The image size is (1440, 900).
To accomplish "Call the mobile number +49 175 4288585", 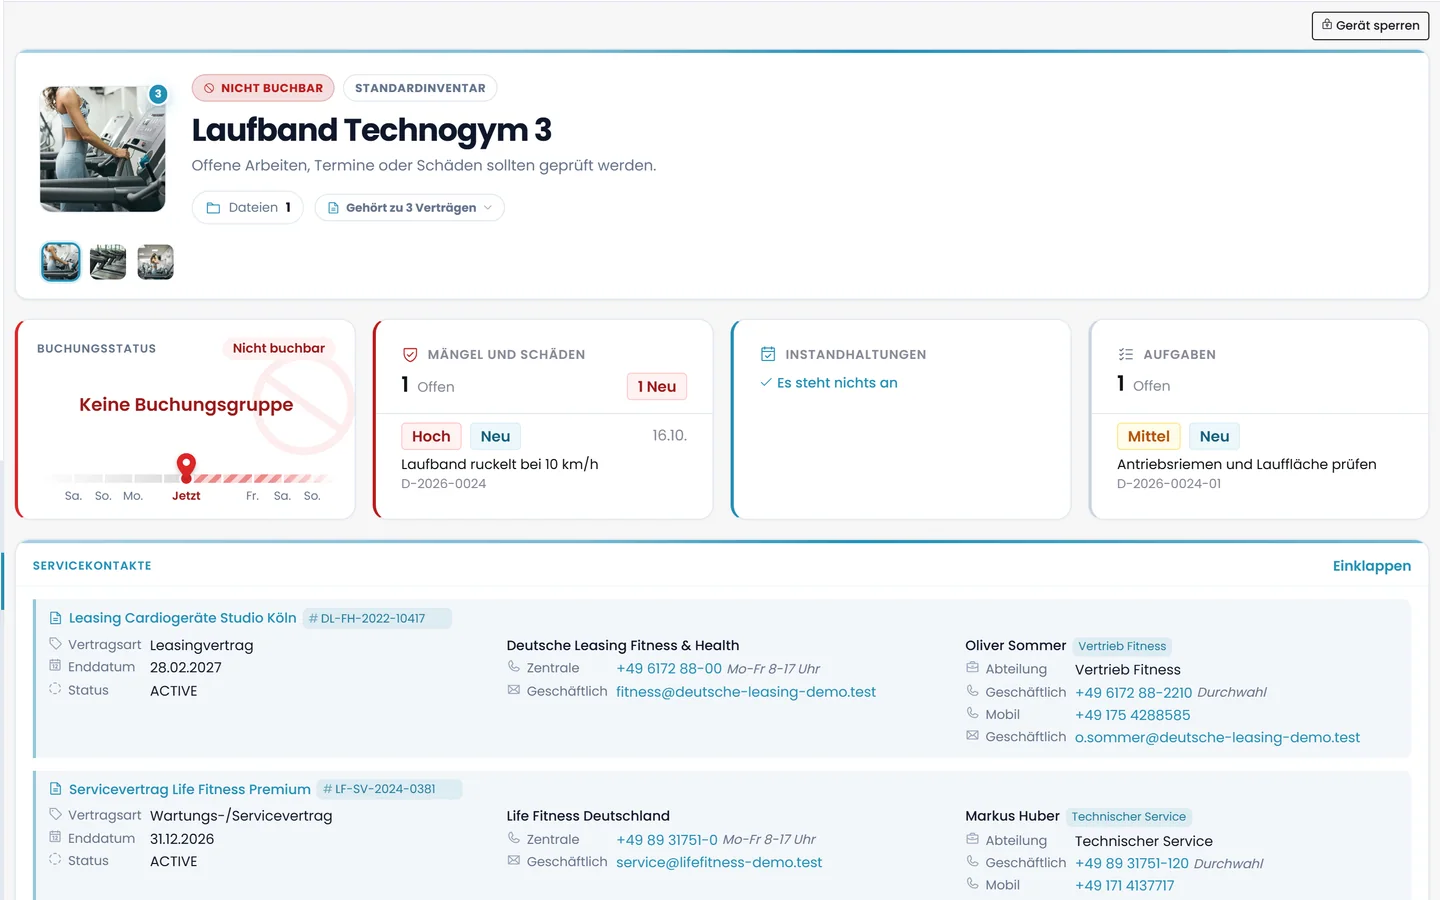I will [x=1133, y=715].
